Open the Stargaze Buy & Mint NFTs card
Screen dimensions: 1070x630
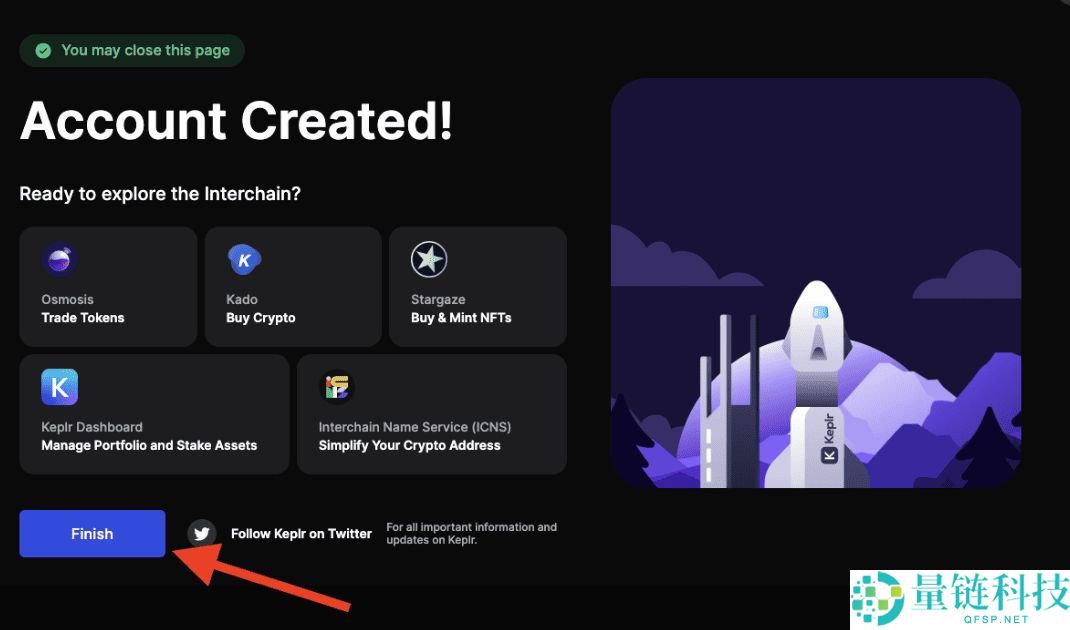pyautogui.click(x=478, y=287)
